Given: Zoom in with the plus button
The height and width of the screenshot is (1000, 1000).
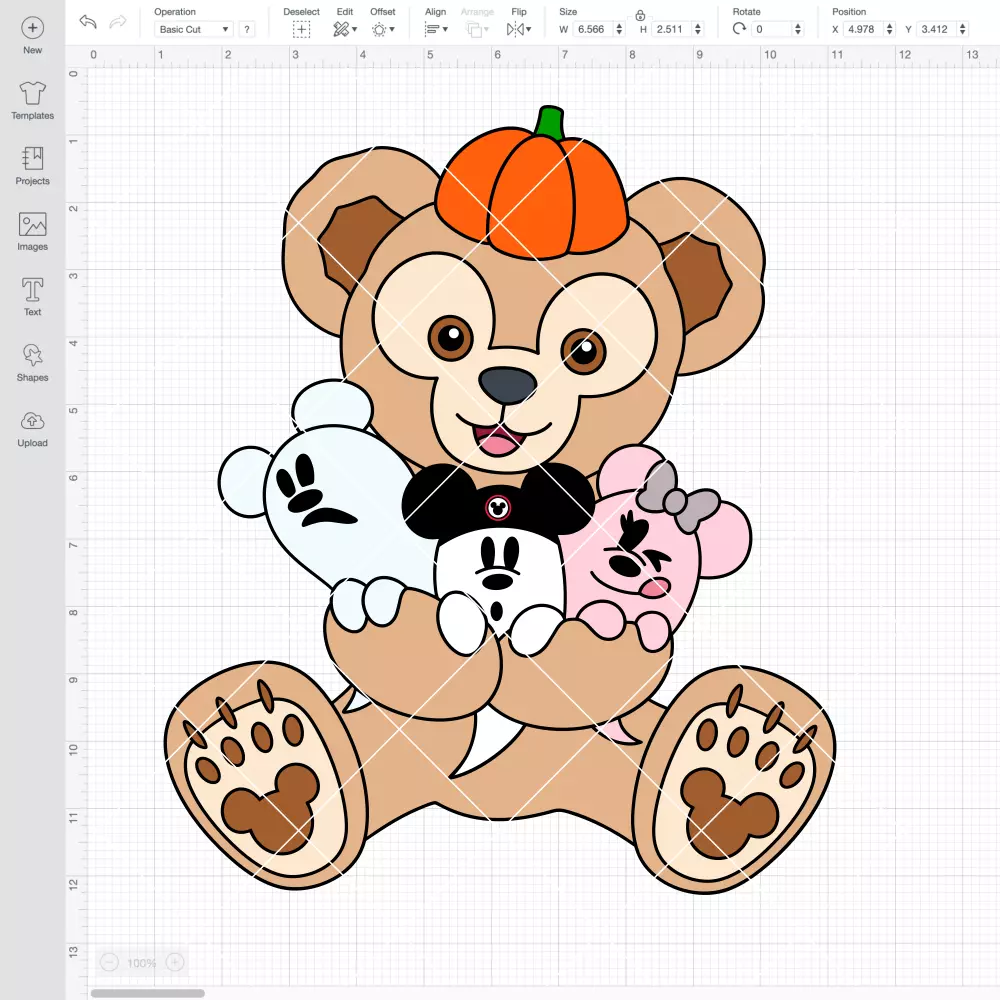Looking at the screenshot, I should (175, 962).
